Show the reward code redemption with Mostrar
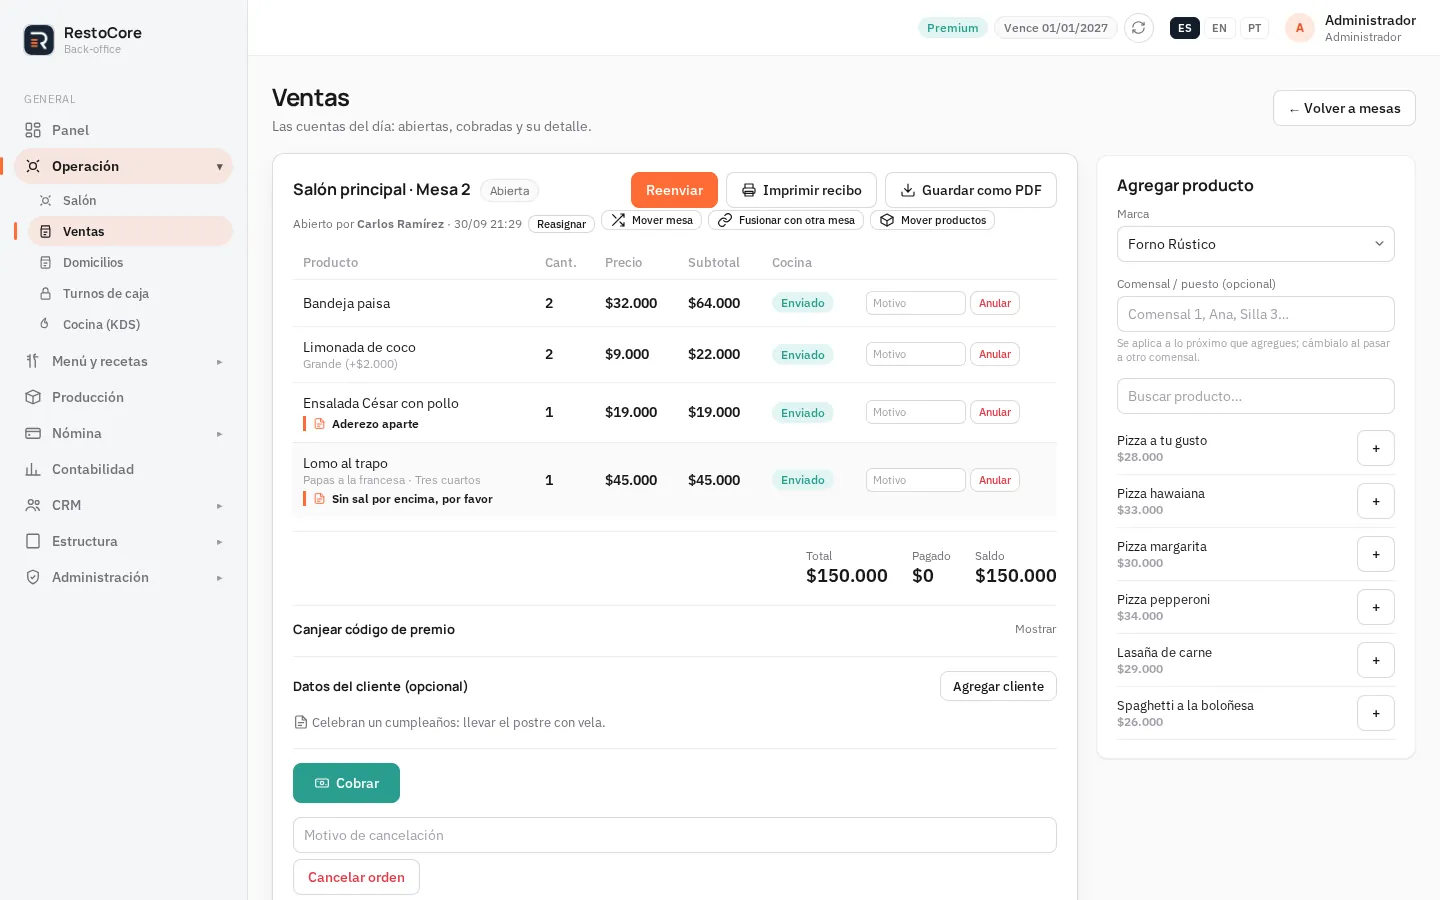The image size is (1440, 900). pos(1035,629)
